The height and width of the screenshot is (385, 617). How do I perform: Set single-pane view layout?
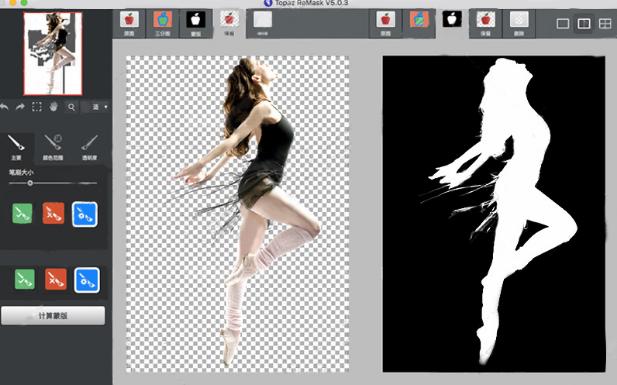563,24
